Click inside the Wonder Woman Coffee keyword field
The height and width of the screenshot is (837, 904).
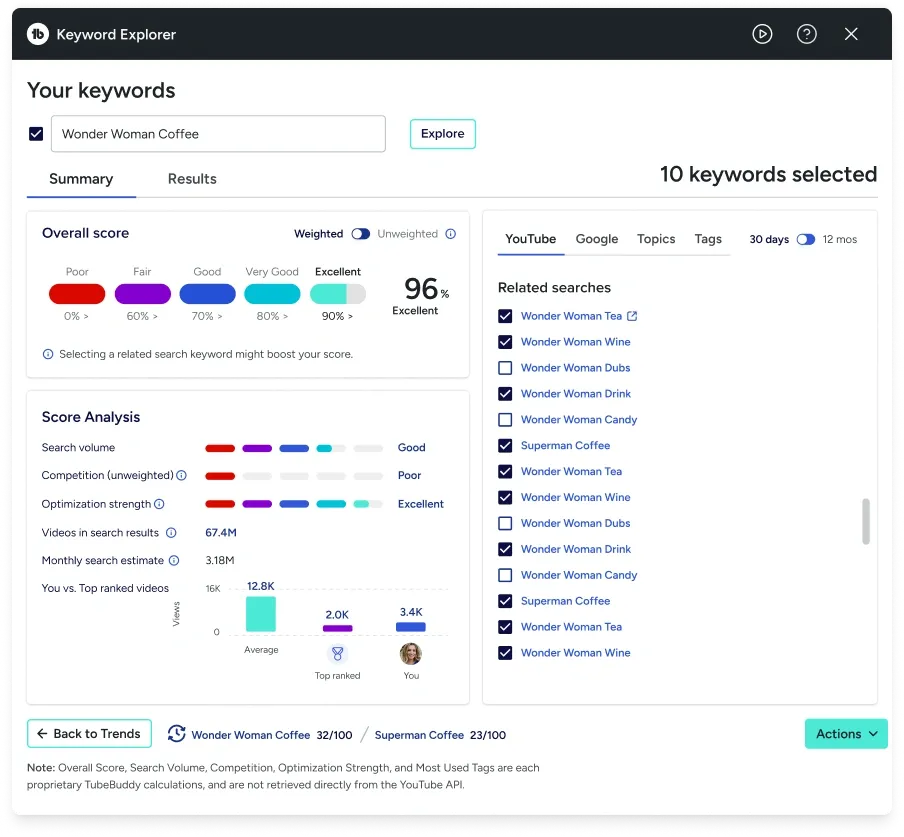[218, 133]
